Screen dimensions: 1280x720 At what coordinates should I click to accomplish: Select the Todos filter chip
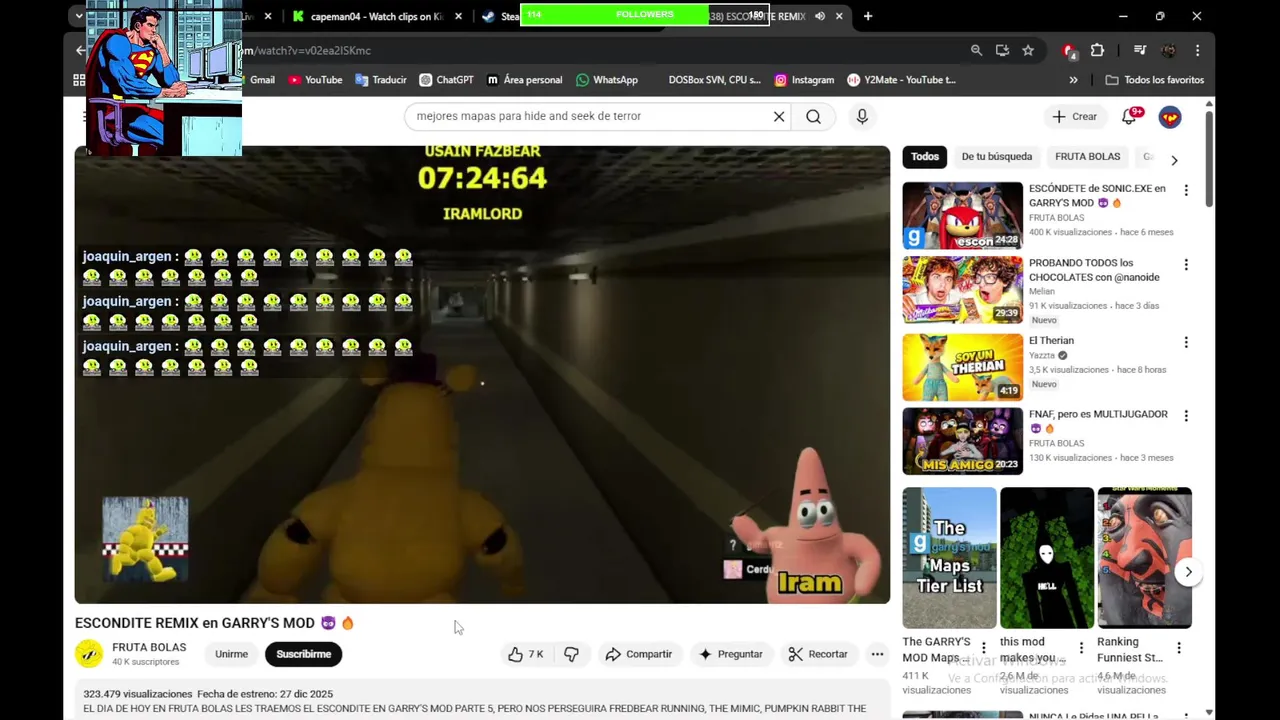925,157
